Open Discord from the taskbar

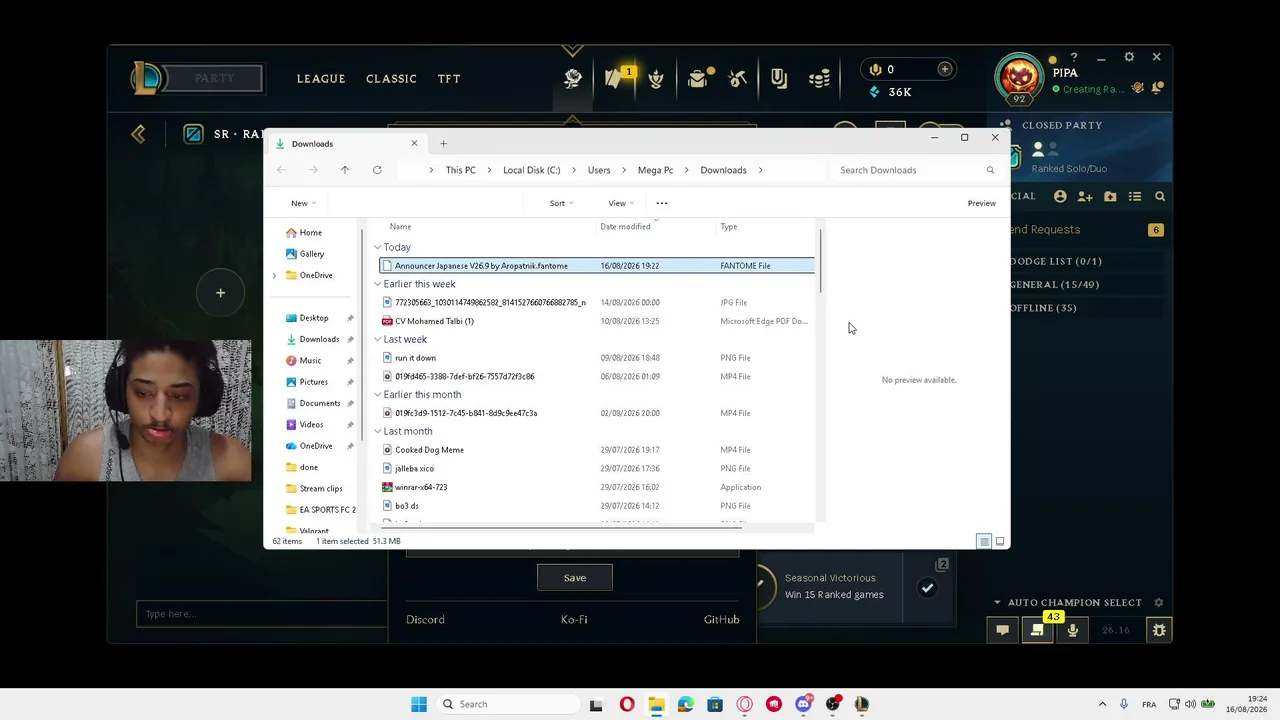coord(803,704)
